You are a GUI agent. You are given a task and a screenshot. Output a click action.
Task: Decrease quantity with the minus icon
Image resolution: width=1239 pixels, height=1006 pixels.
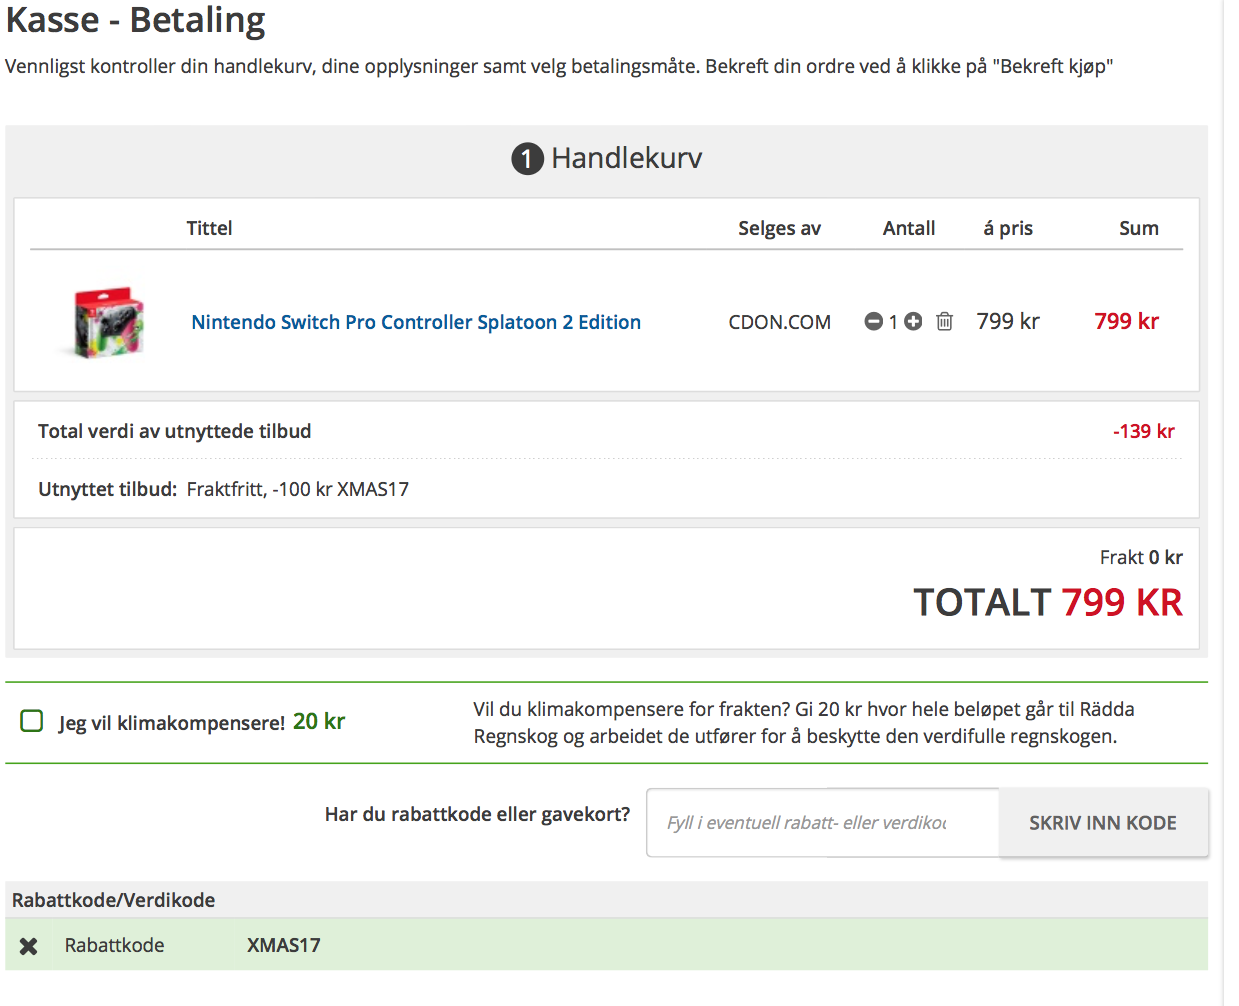(x=873, y=322)
